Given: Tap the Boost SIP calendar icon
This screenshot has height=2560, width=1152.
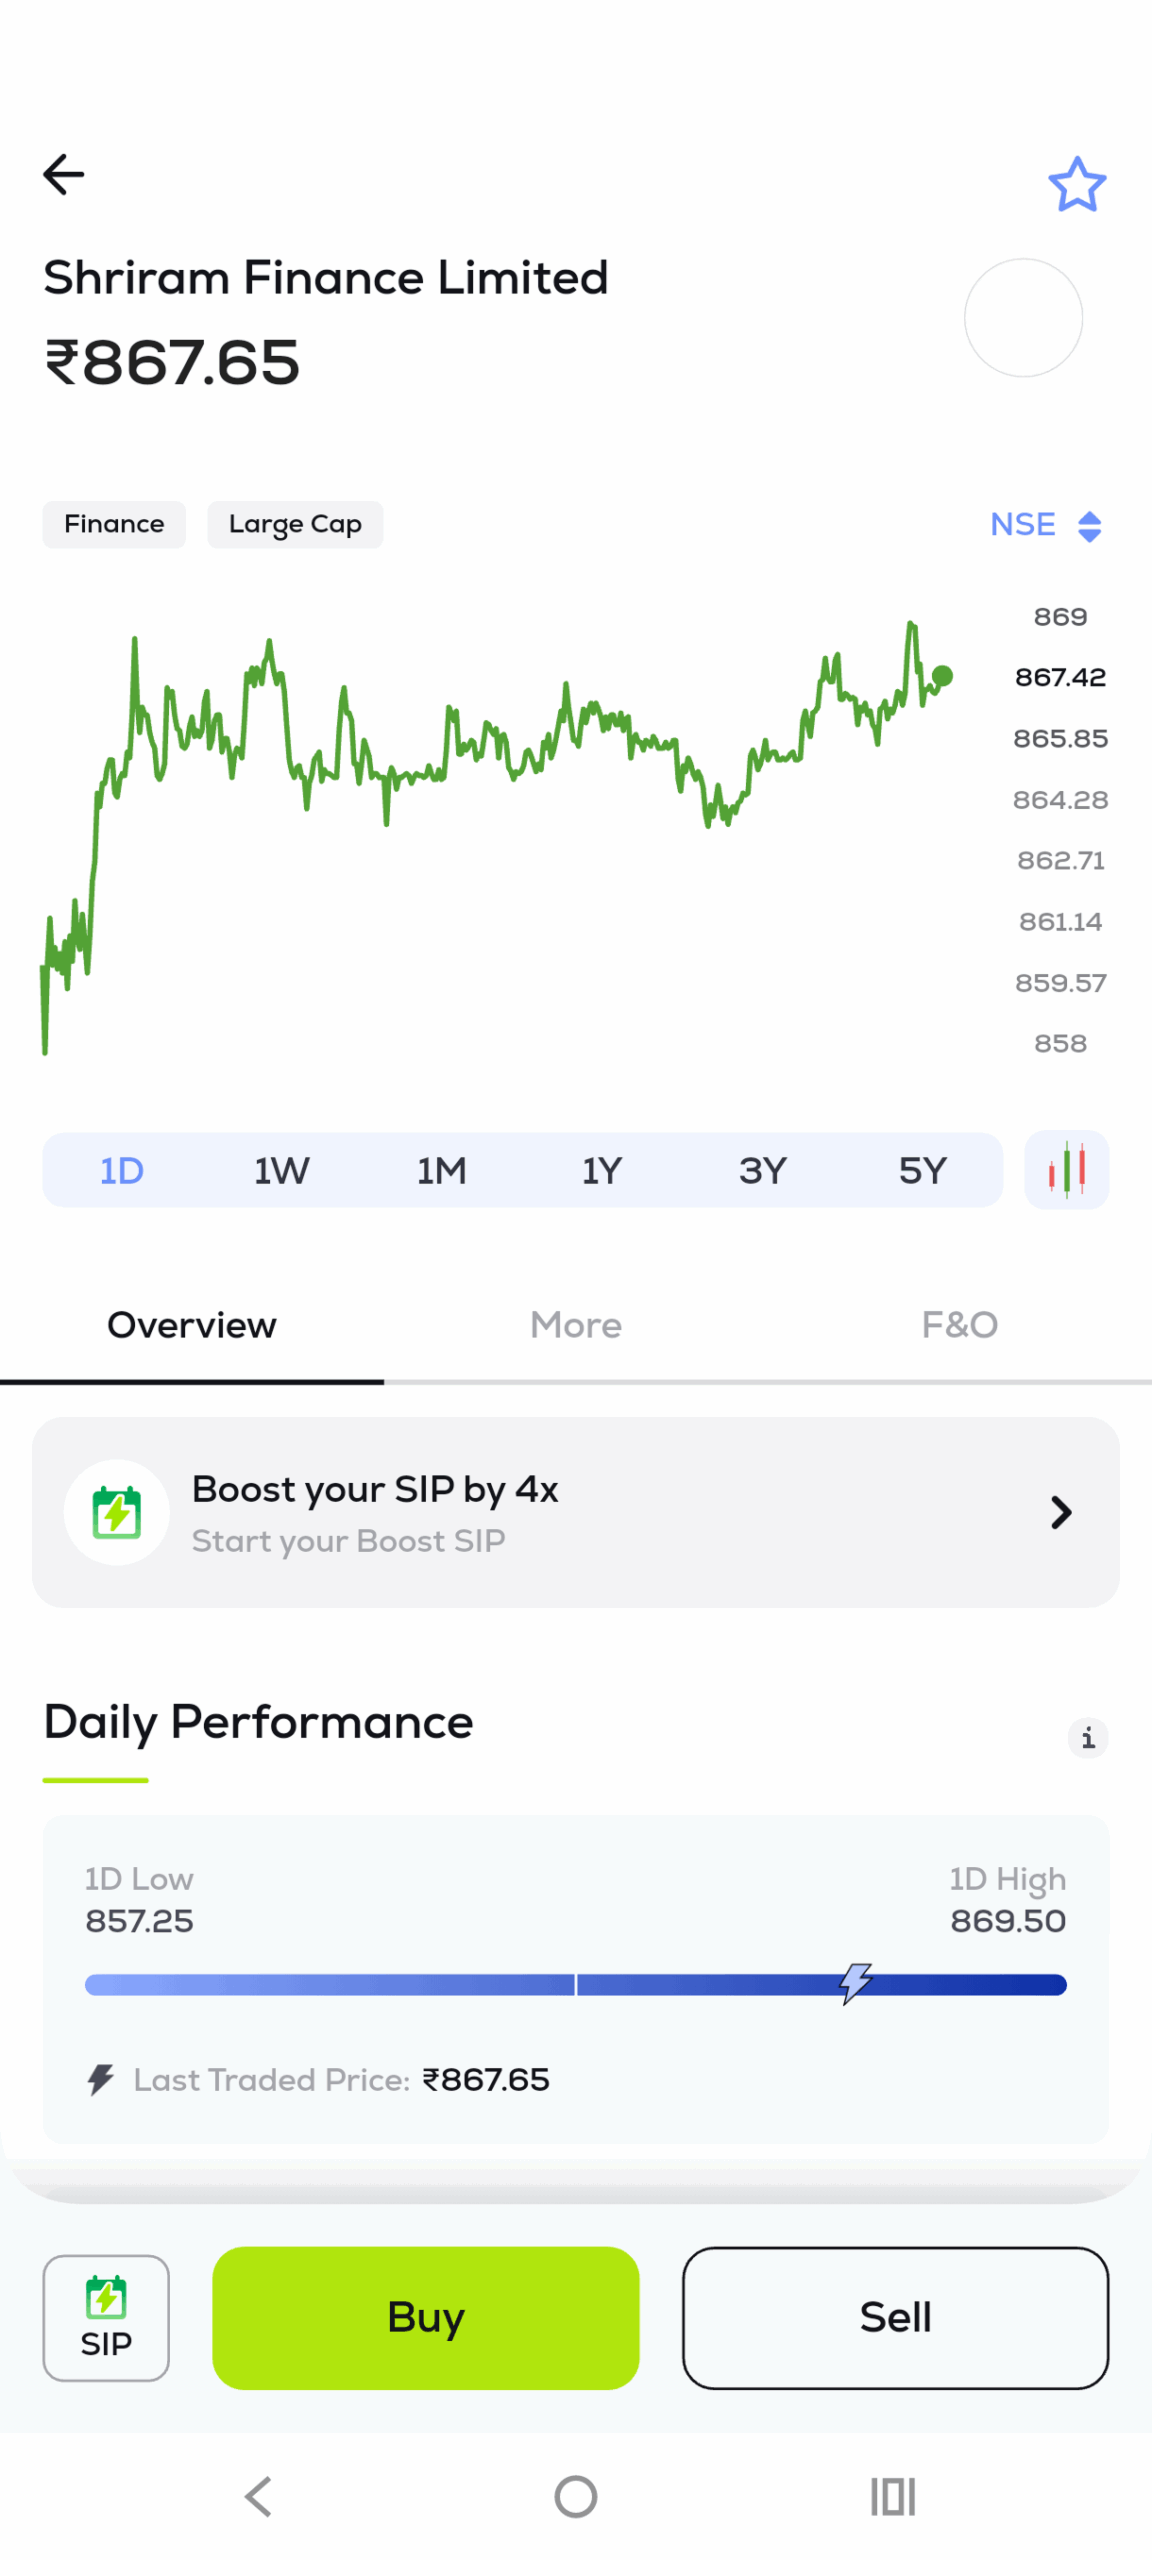Looking at the screenshot, I should pos(117,1512).
